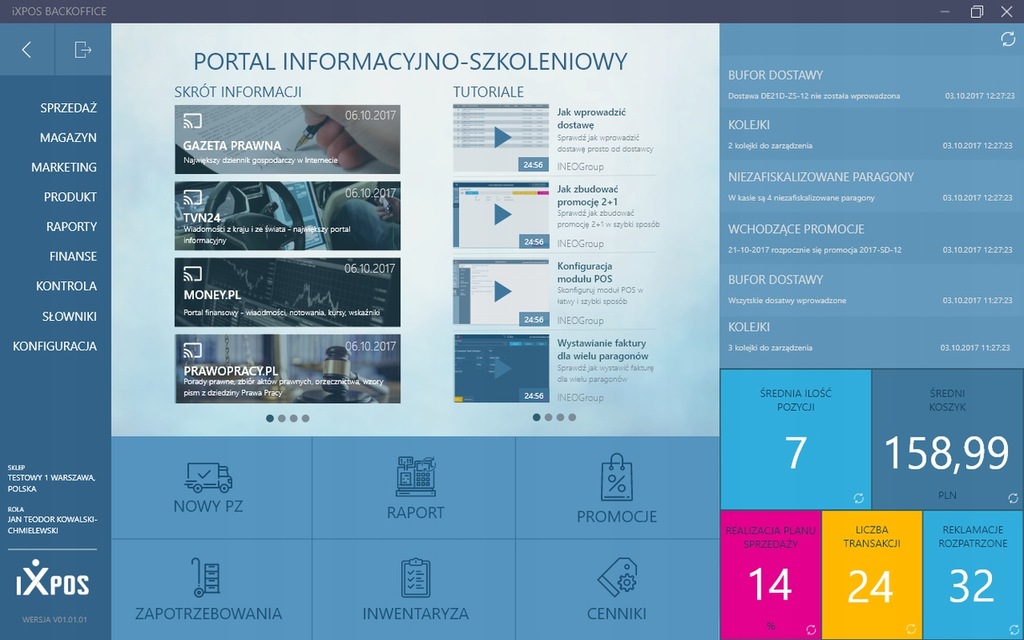
Task: Open the Kontrola menu
Action: click(67, 286)
